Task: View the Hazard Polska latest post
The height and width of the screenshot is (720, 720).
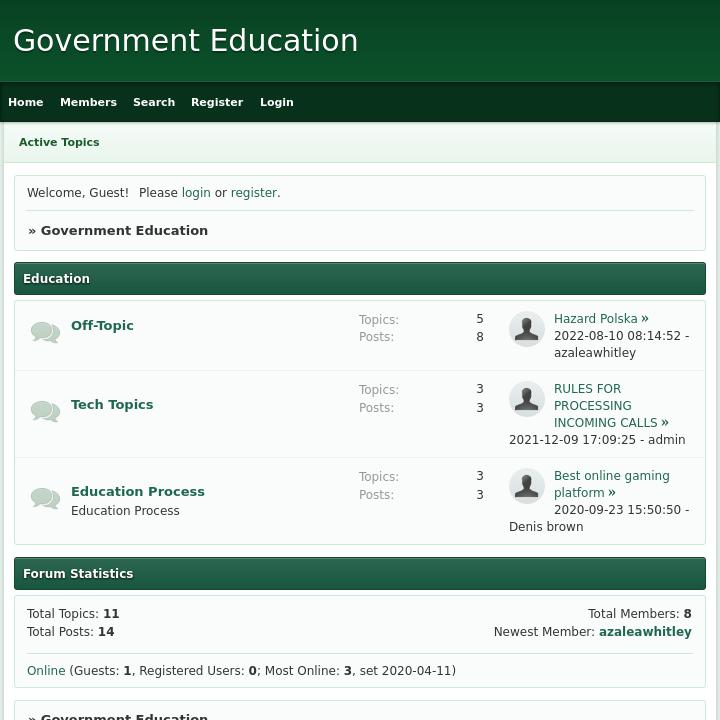Action: 596,319
